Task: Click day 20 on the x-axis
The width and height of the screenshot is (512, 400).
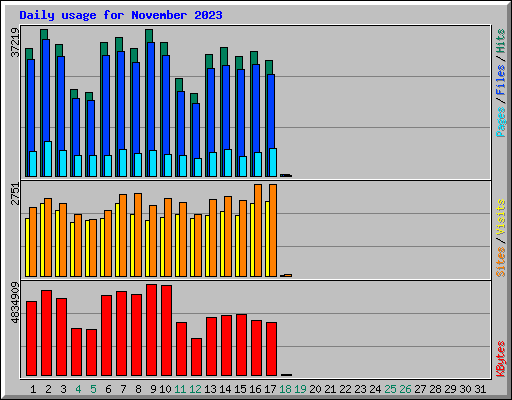Action: point(315,389)
